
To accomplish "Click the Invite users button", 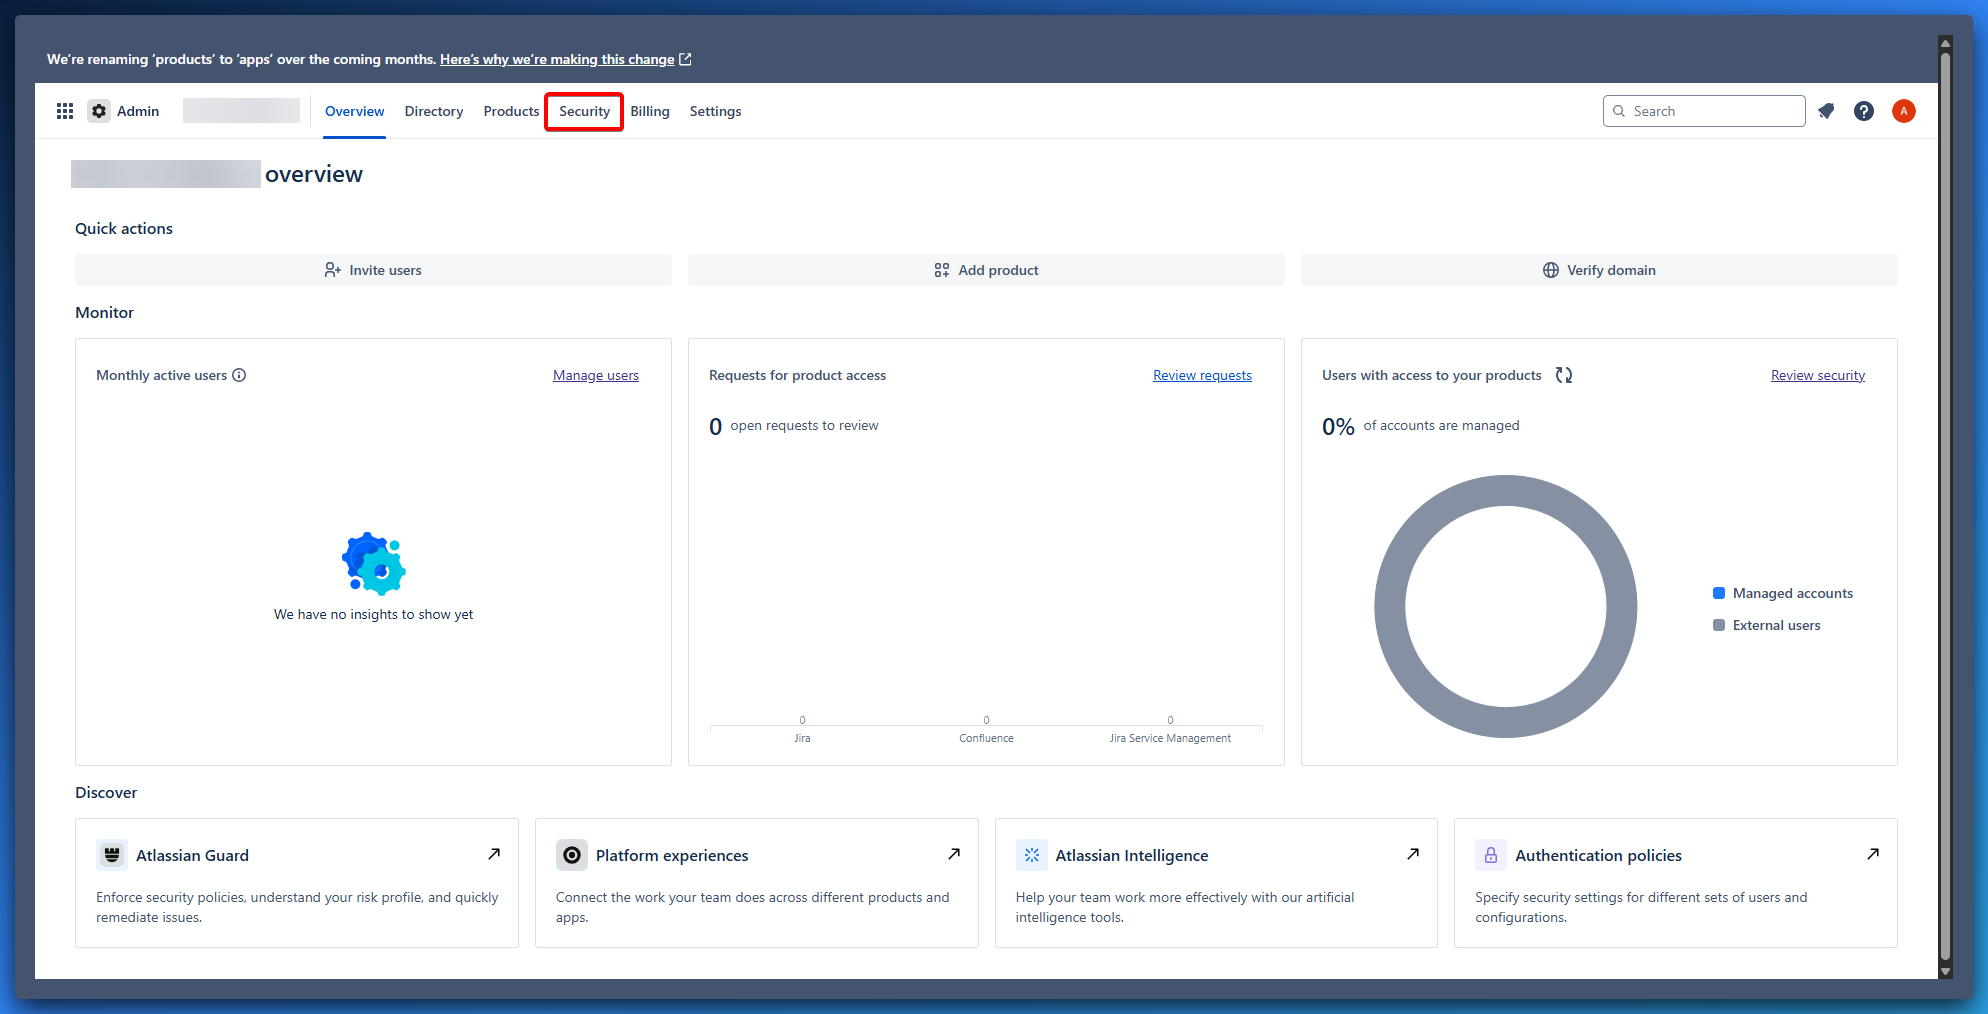I will click(373, 270).
